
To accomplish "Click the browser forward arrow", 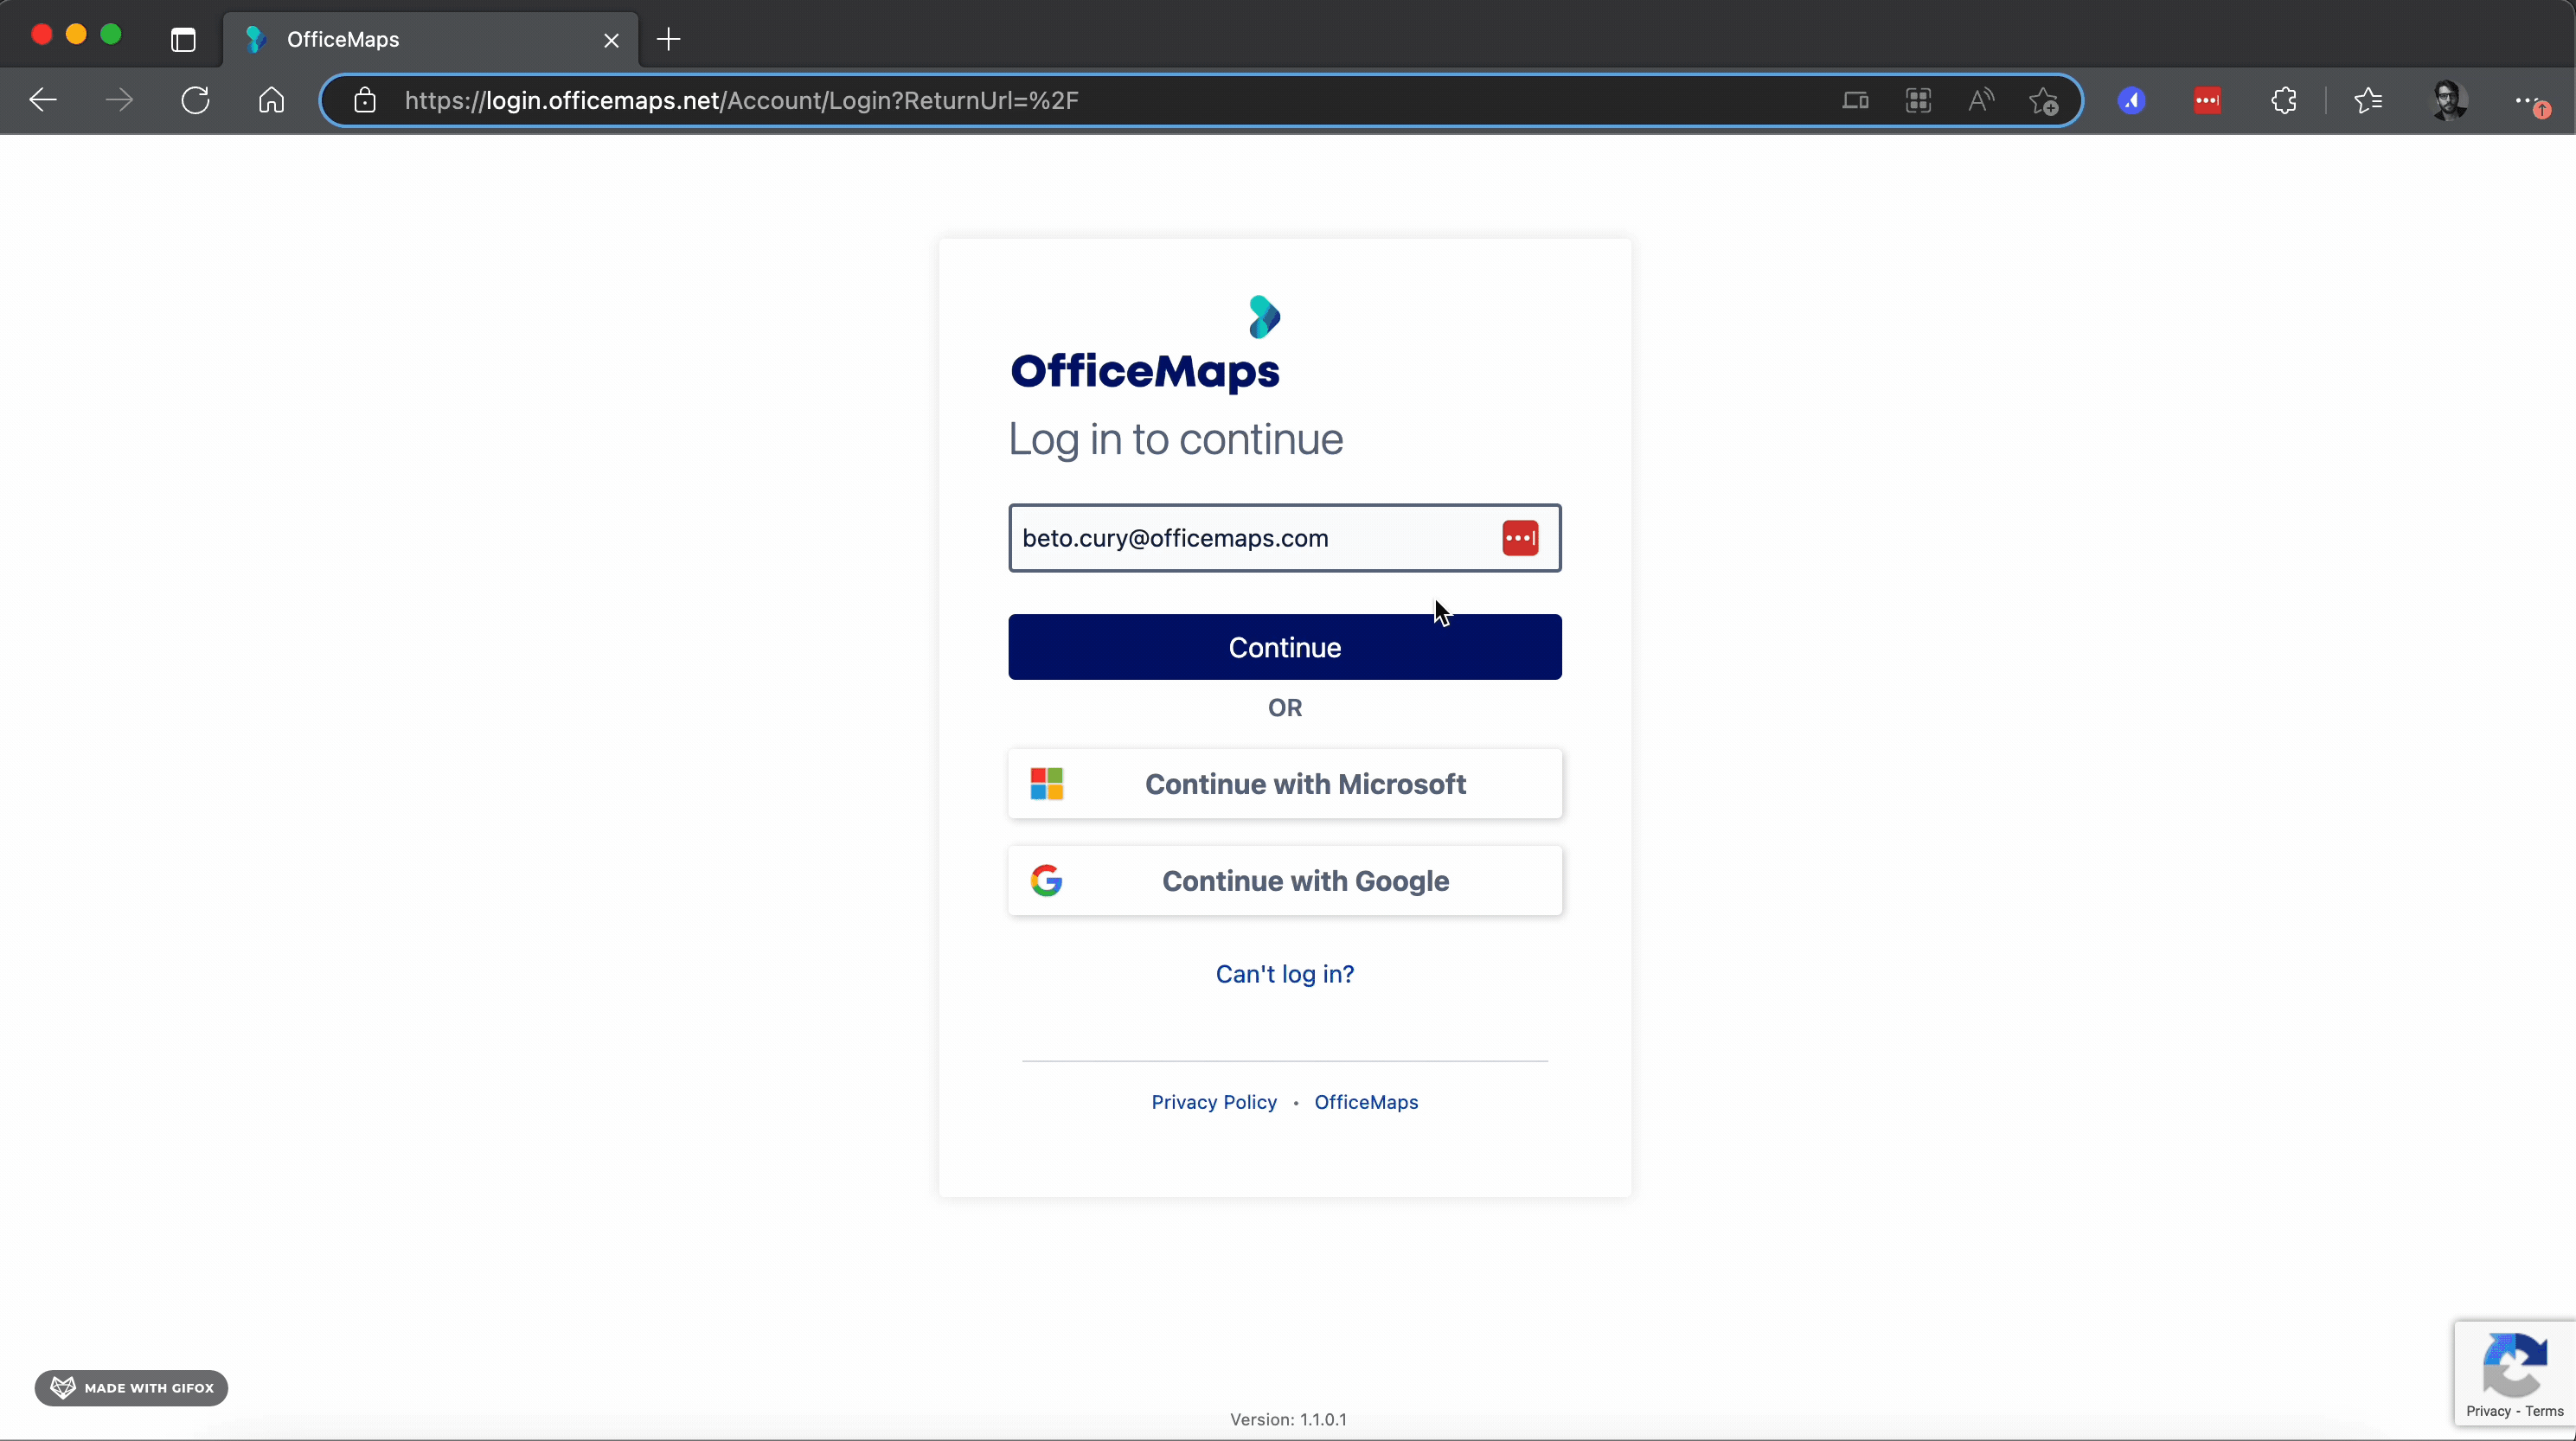I will 119,100.
